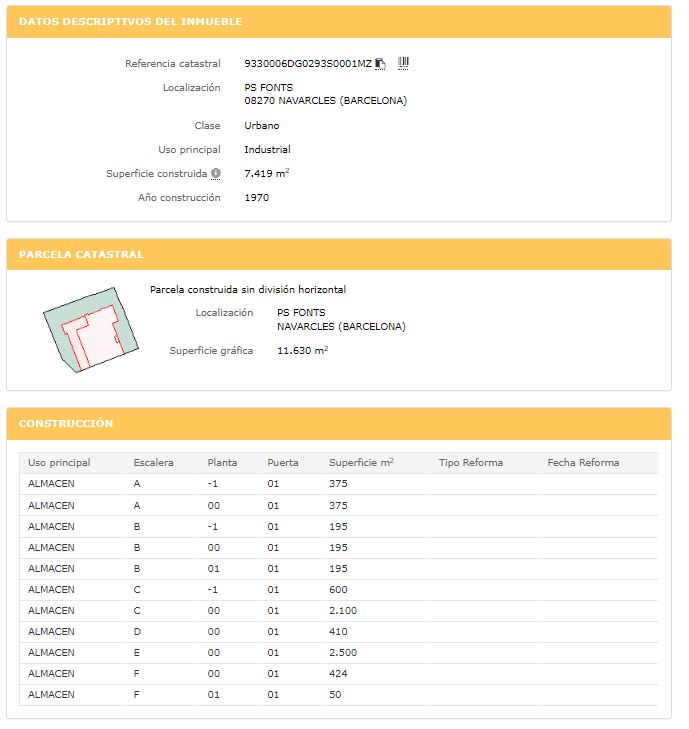This screenshot has width=689, height=729.
Task: Click the Superficie m² column header
Action: point(361,463)
